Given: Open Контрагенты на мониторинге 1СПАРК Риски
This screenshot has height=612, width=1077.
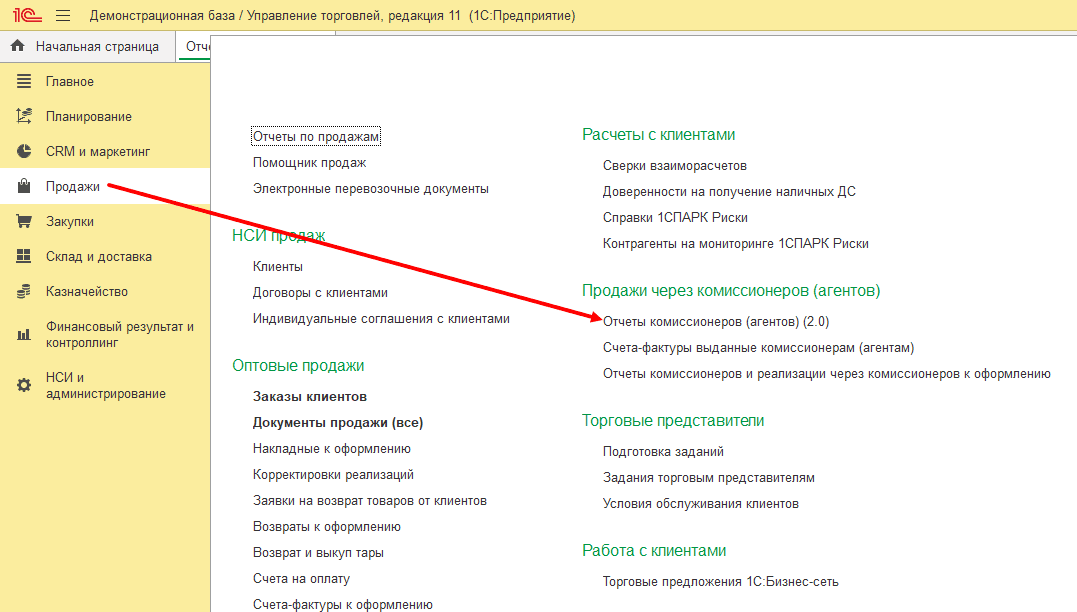Looking at the screenshot, I should pos(736,244).
